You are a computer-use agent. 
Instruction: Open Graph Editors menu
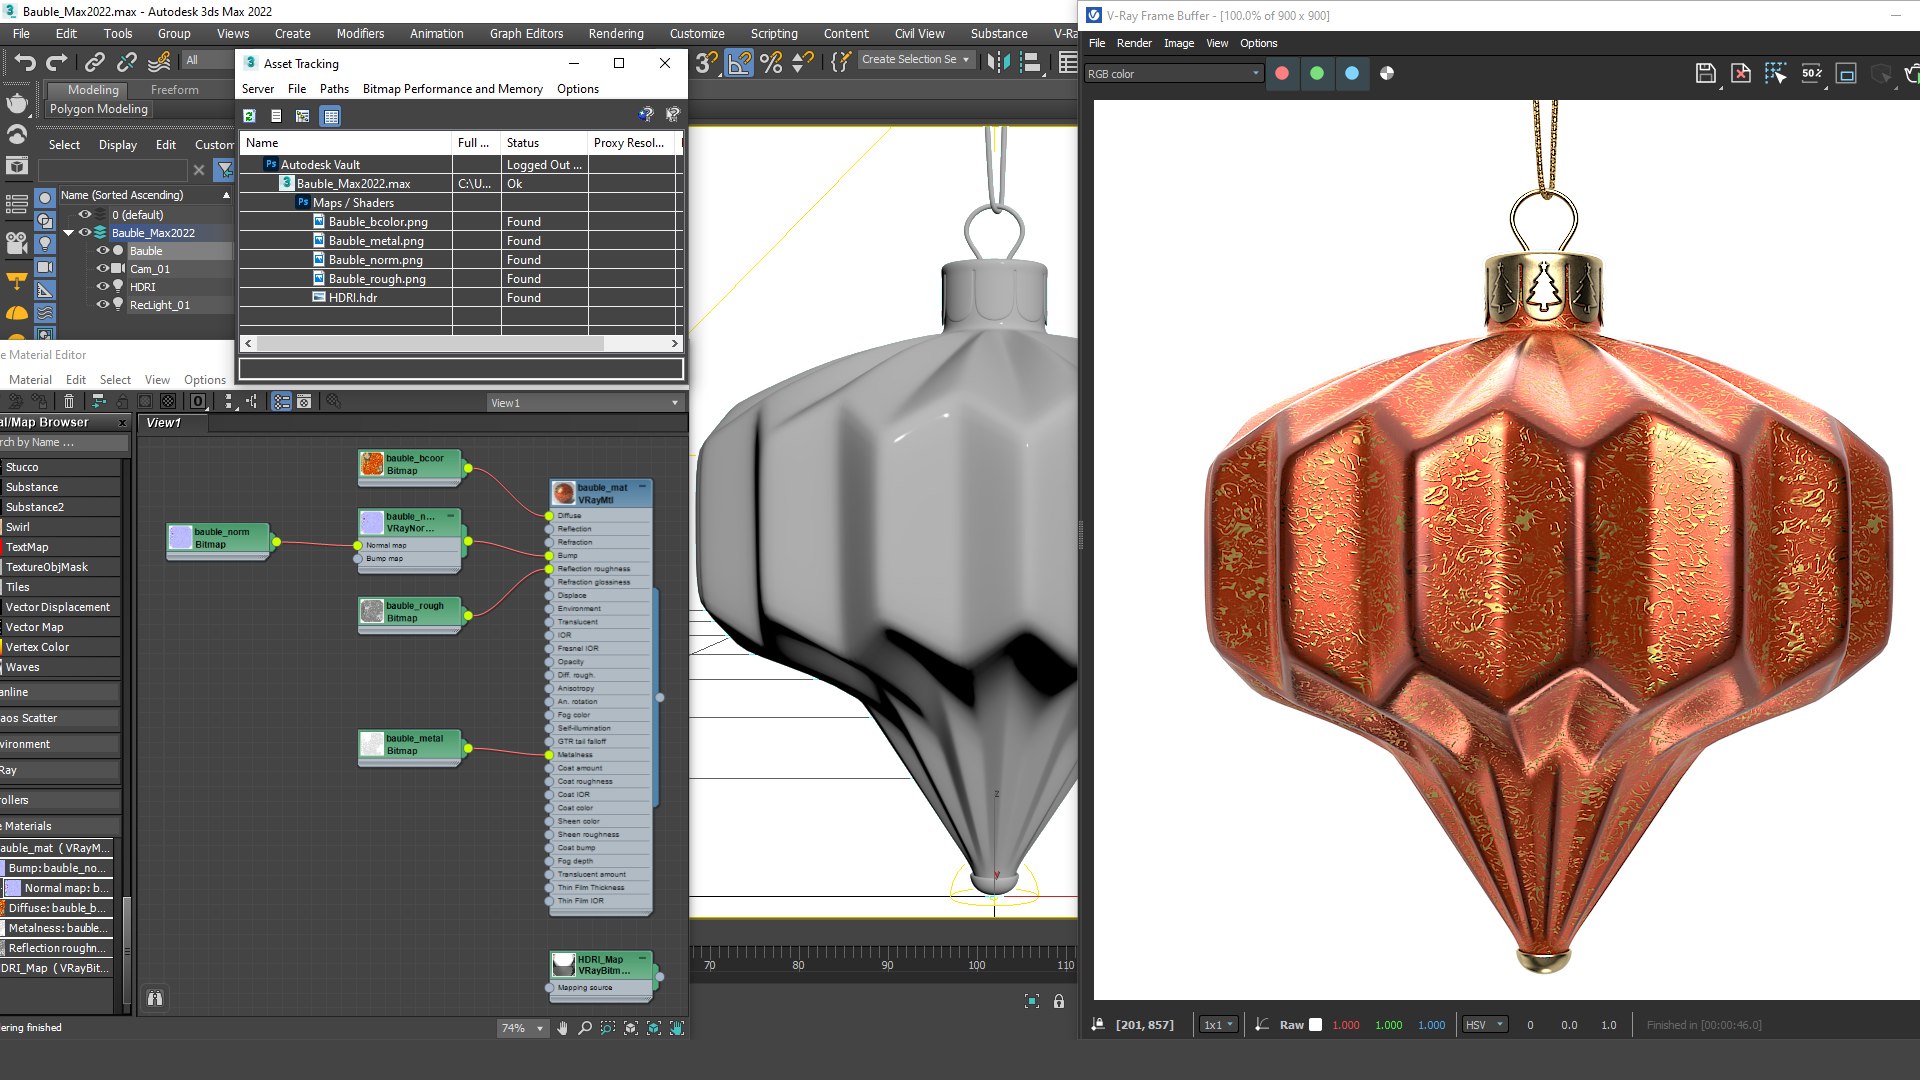click(x=526, y=34)
